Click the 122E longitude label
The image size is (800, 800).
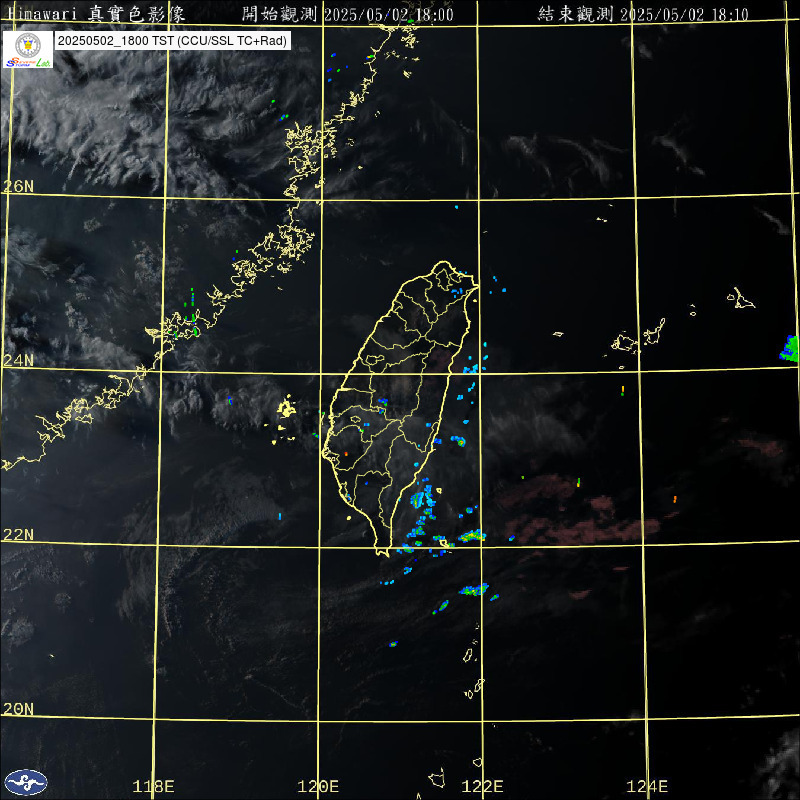(483, 786)
